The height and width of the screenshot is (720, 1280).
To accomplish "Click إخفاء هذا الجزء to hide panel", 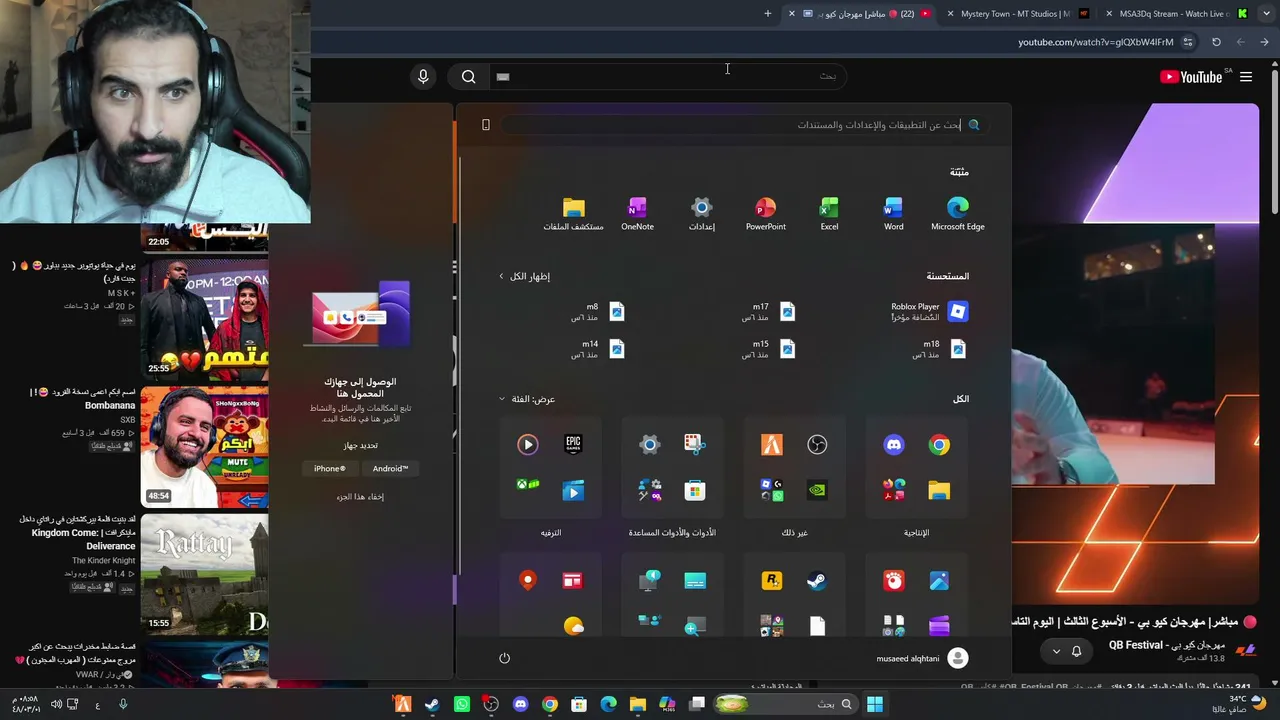I will pyautogui.click(x=360, y=497).
